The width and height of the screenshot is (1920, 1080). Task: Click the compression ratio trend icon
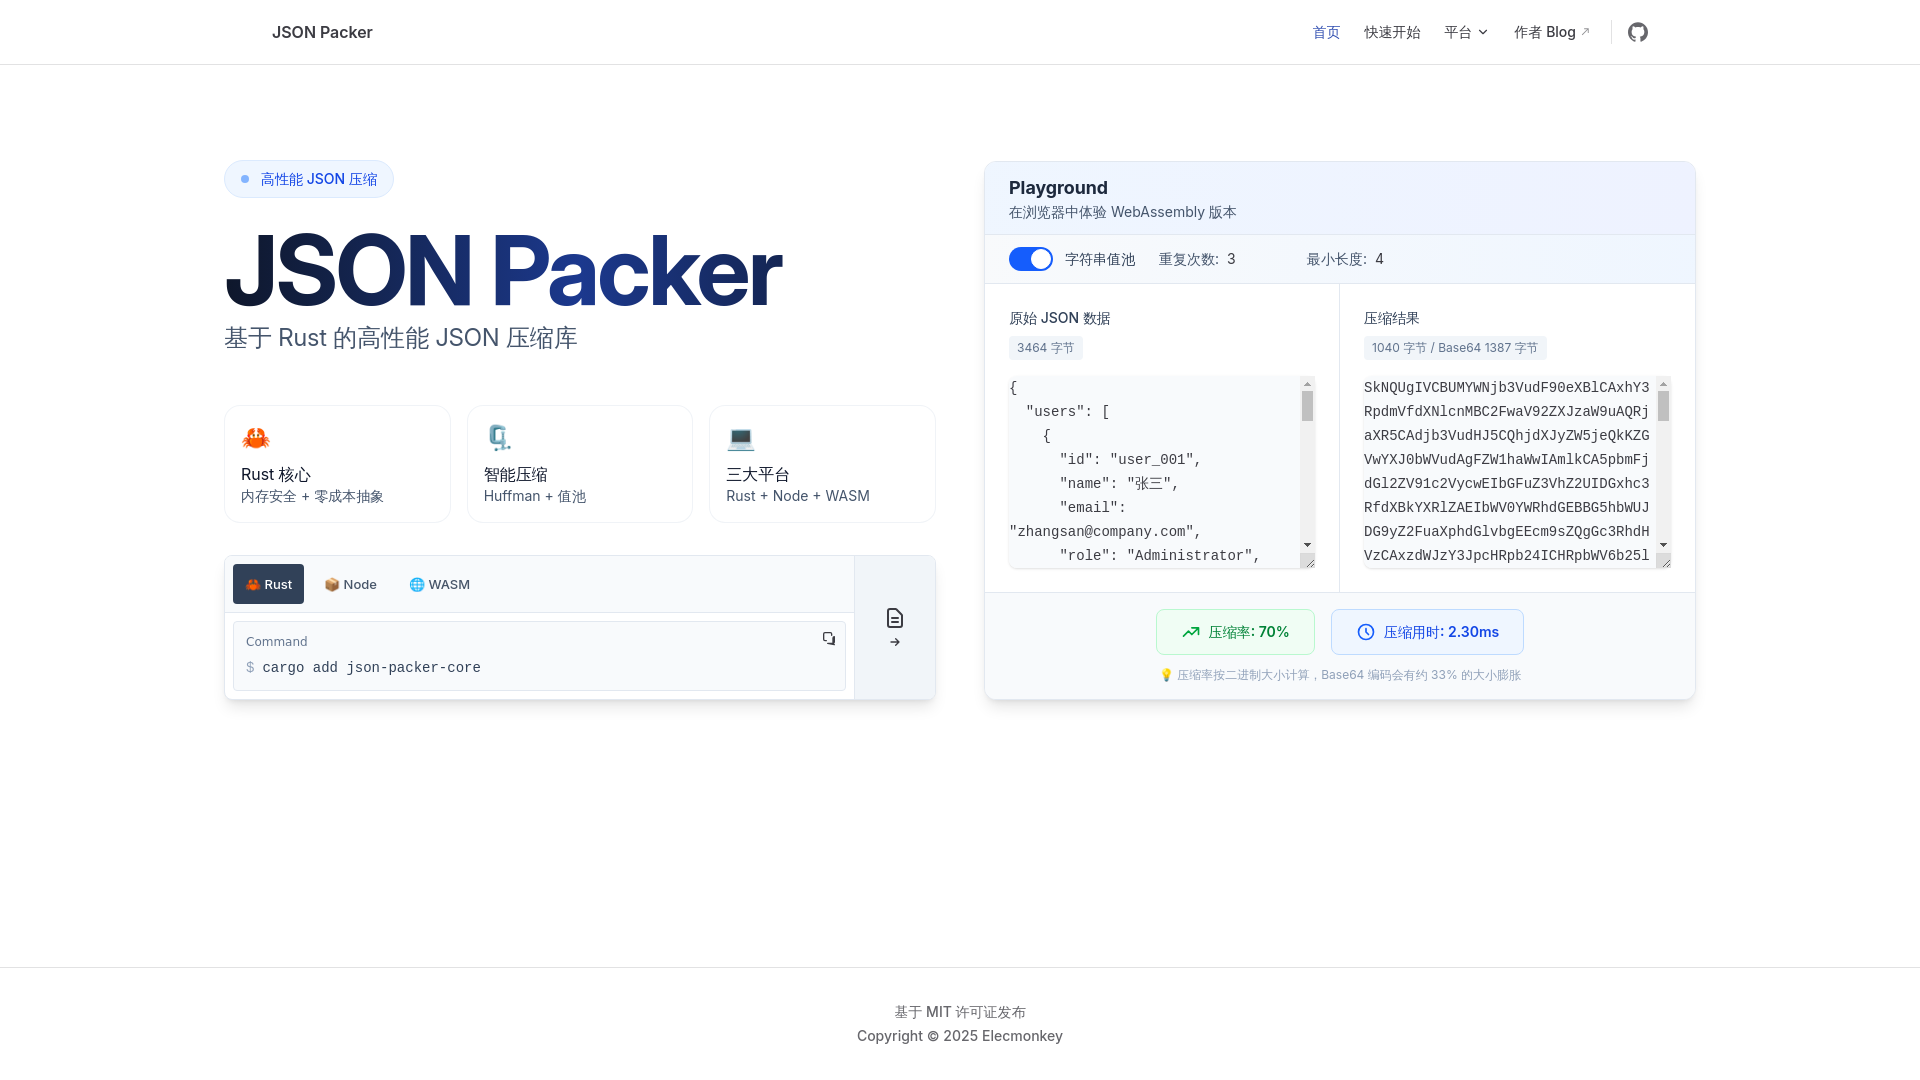[x=1191, y=632]
